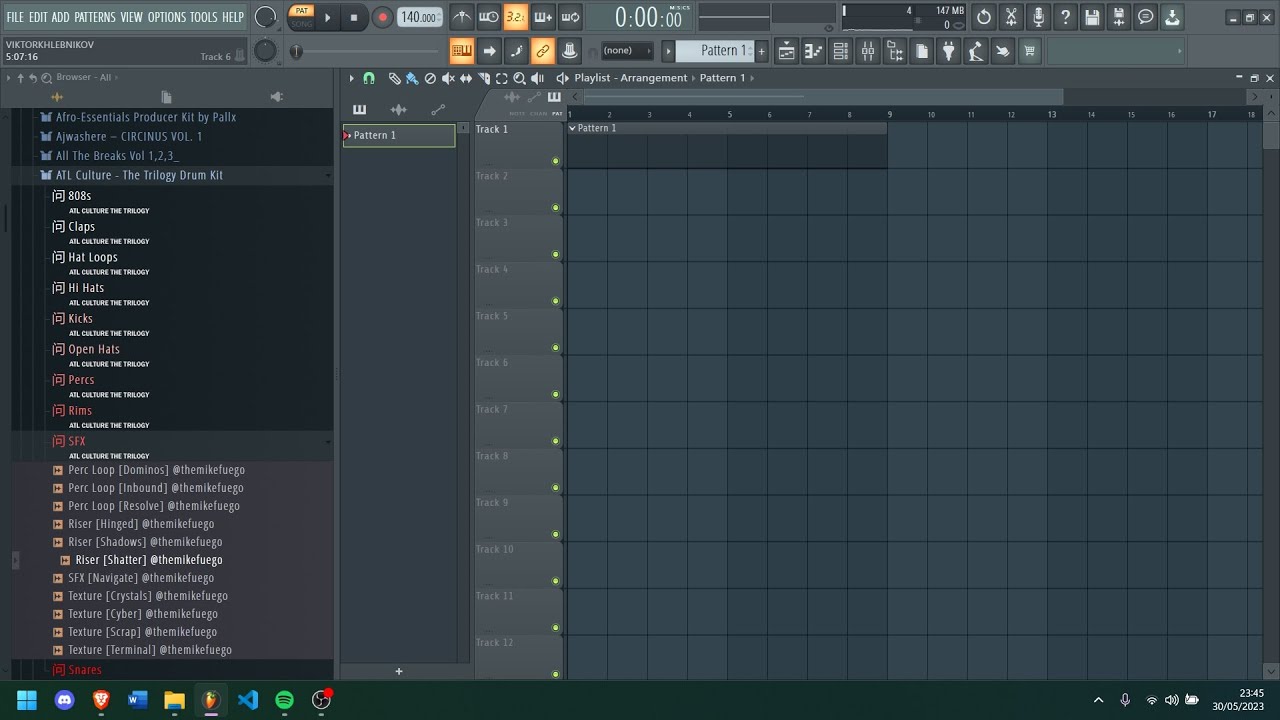Open the FILE menu

click(15, 17)
